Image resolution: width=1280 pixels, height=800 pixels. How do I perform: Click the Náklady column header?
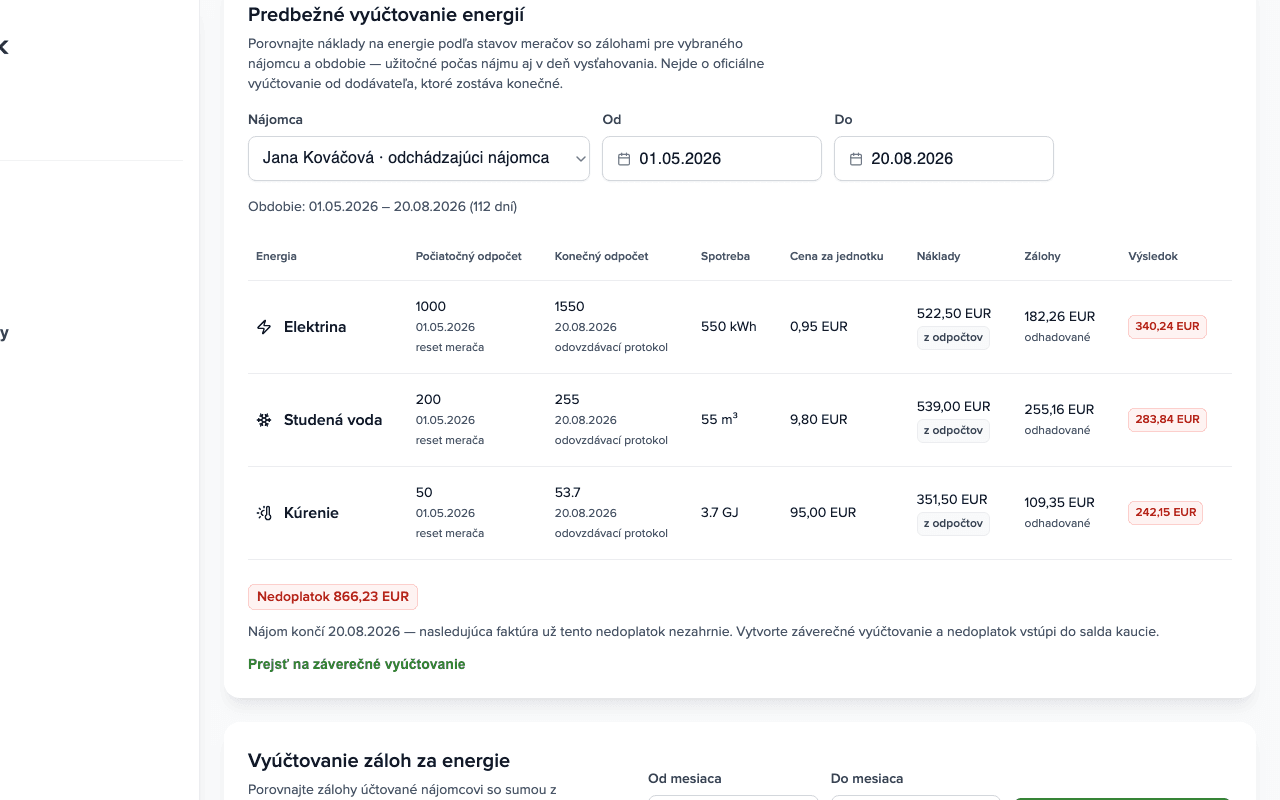(x=938, y=256)
